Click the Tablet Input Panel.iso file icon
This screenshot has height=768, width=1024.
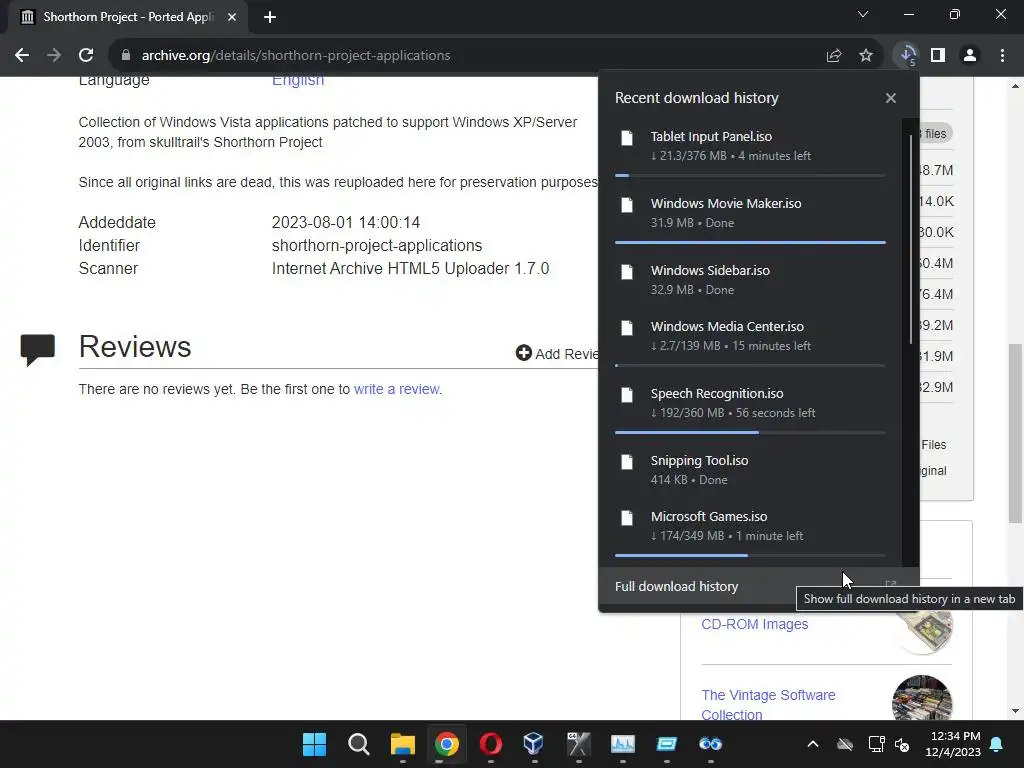627,138
